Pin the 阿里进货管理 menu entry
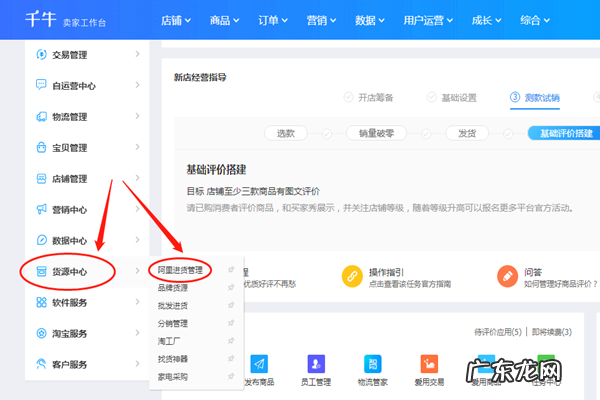This screenshot has height=400, width=600. tap(231, 269)
